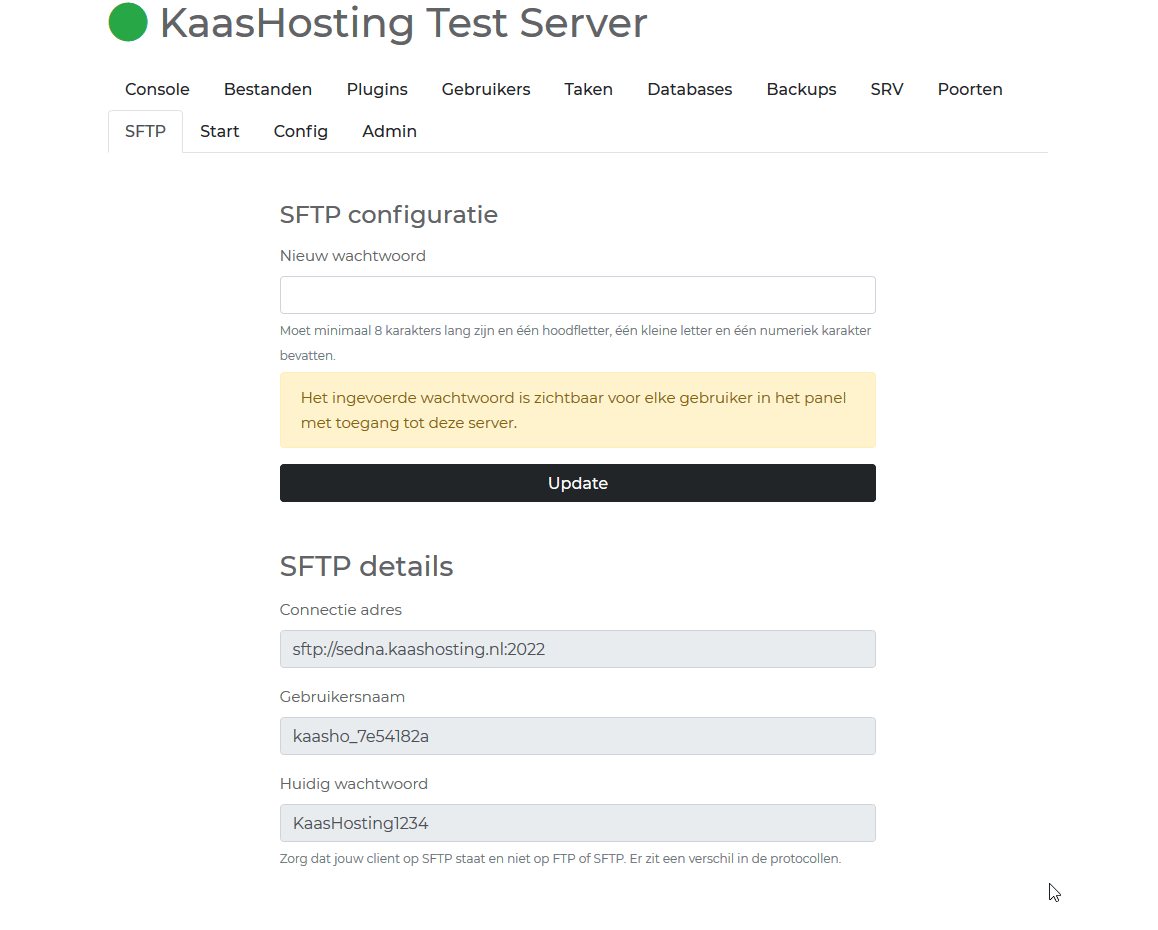Click the 'Zorg dat jouw client' note

[561, 858]
